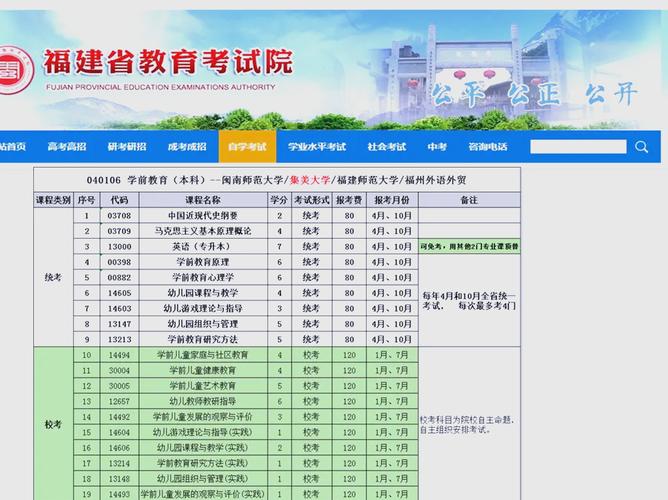Select course 学前儿童家庭与社区教育
The height and width of the screenshot is (500, 668).
point(203,355)
